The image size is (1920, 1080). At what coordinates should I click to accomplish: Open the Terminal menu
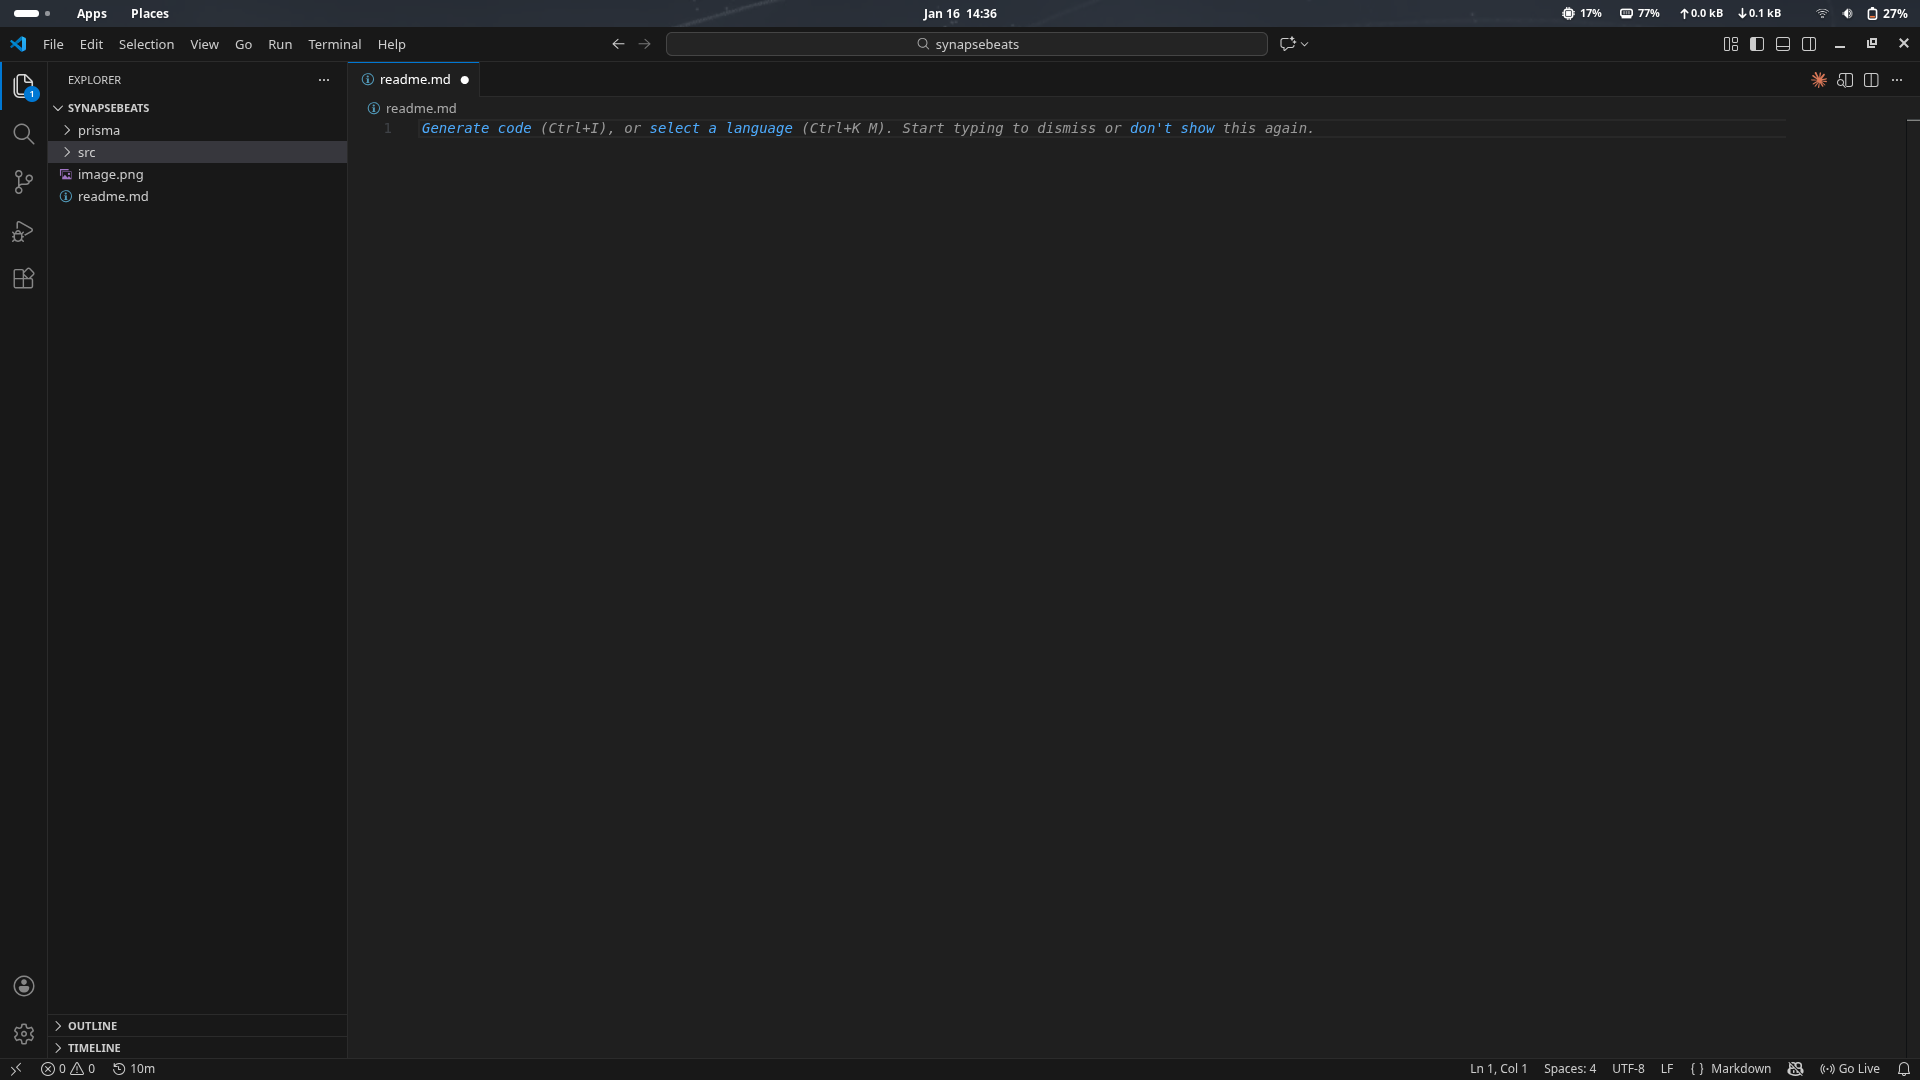(x=334, y=44)
